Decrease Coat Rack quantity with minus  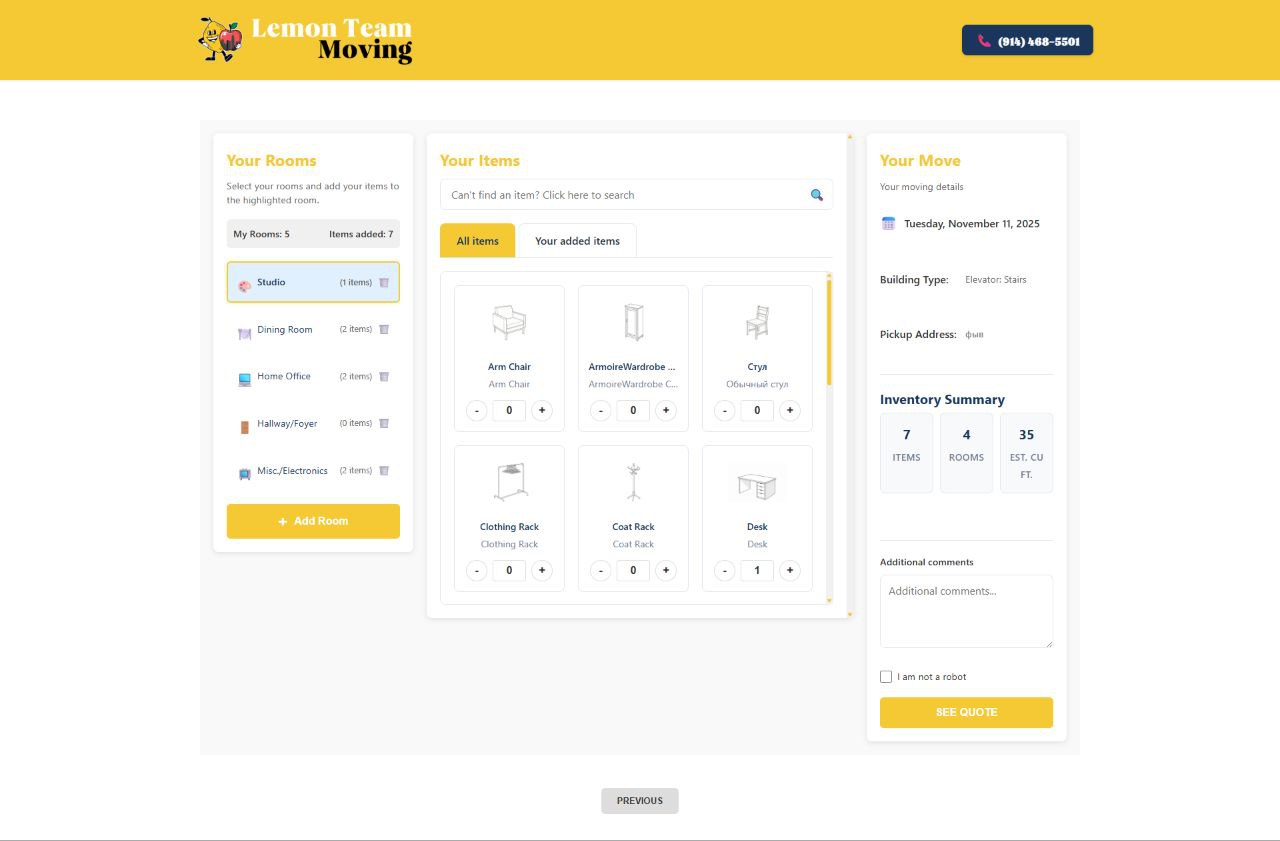[601, 570]
